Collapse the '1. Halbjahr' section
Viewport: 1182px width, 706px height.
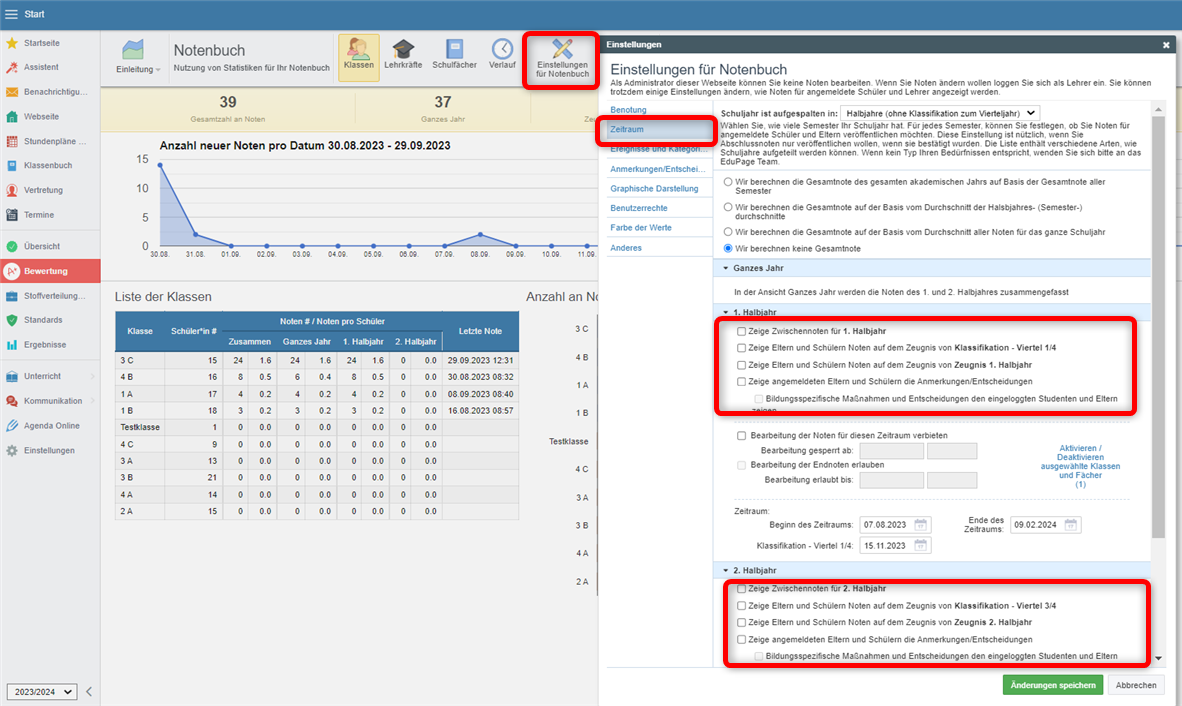[726, 312]
